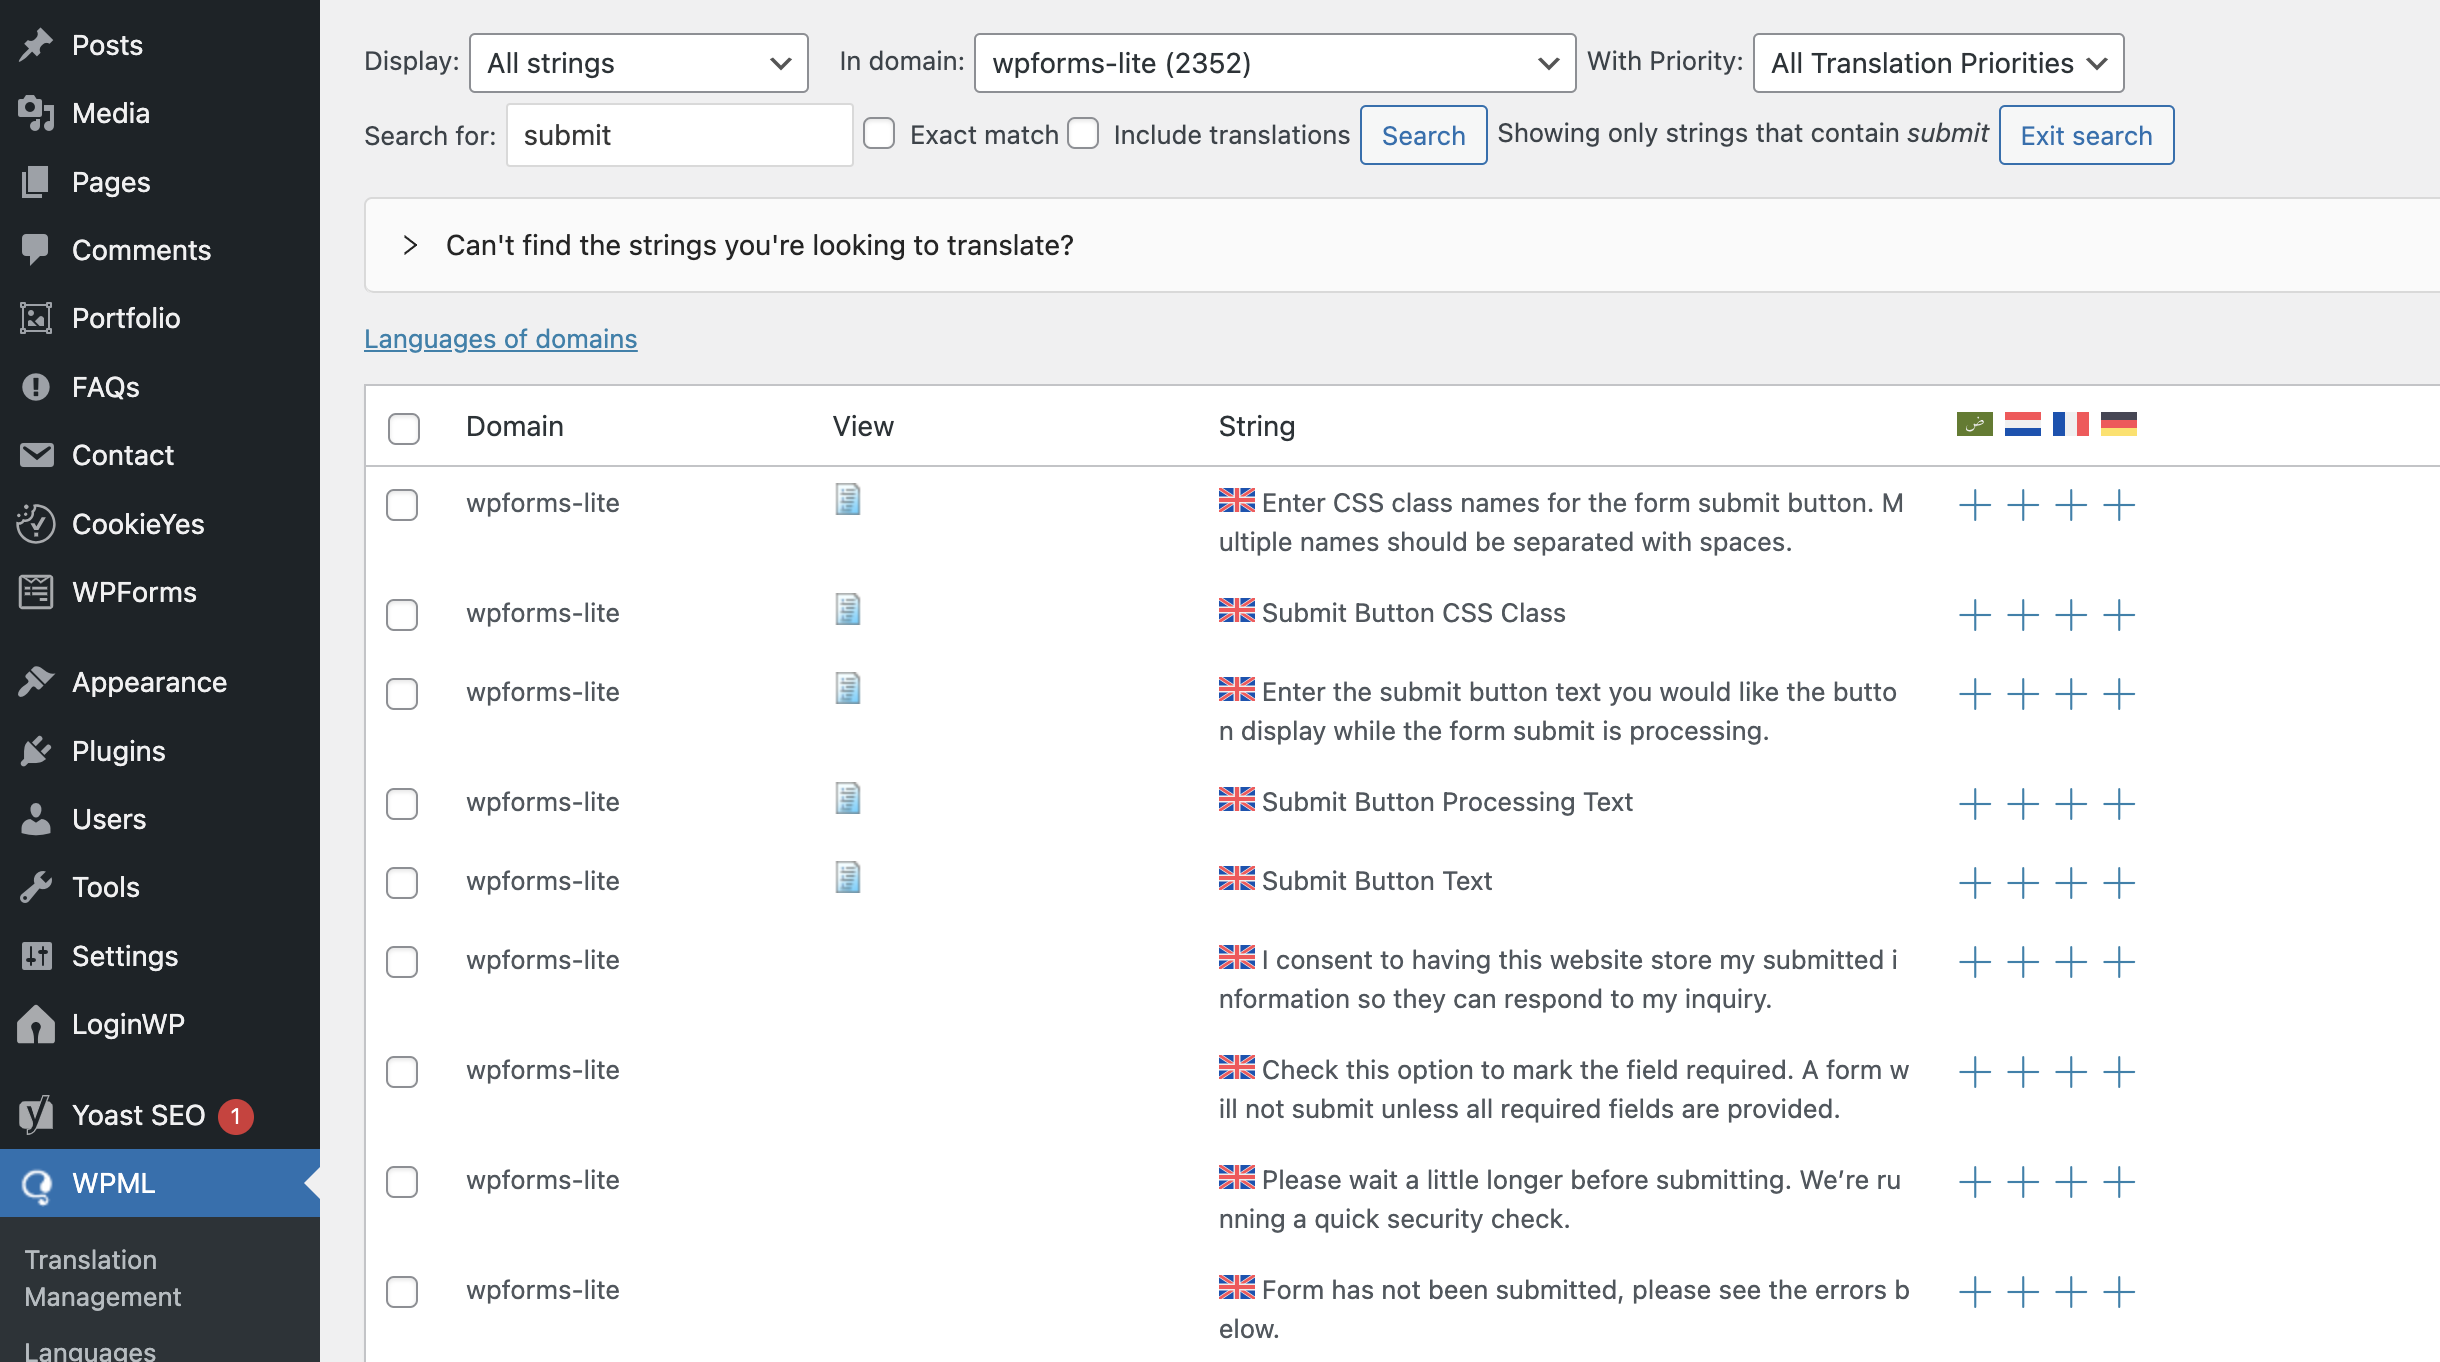Image resolution: width=2440 pixels, height=1362 pixels.
Task: Click the Settings sliders icon
Action: coord(36,956)
